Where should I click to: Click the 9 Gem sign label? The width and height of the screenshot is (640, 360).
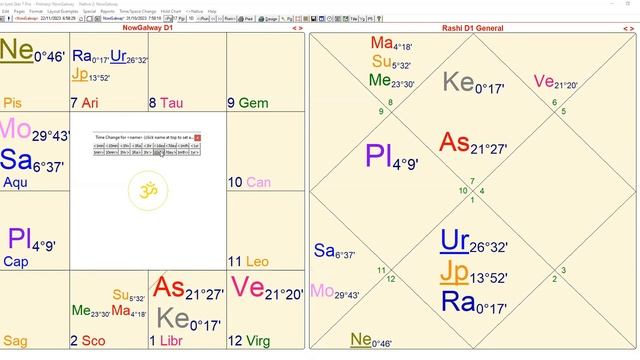pyautogui.click(x=248, y=103)
